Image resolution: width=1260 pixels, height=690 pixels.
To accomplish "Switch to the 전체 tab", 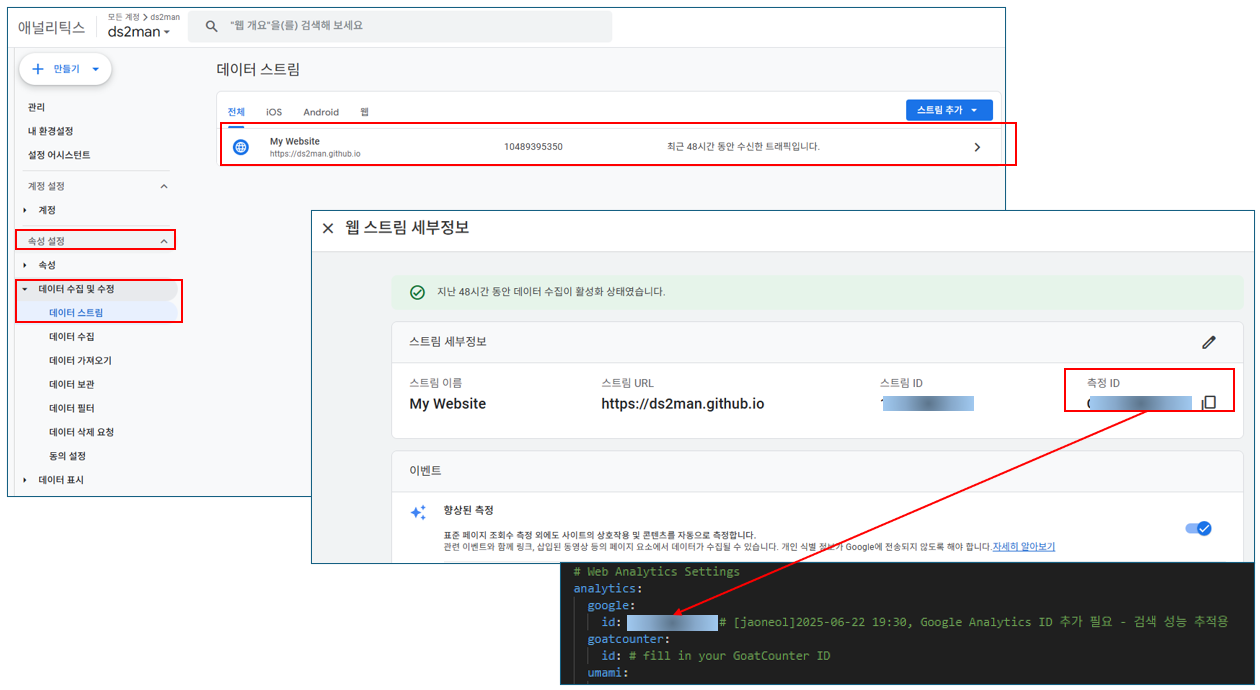I will click(236, 112).
